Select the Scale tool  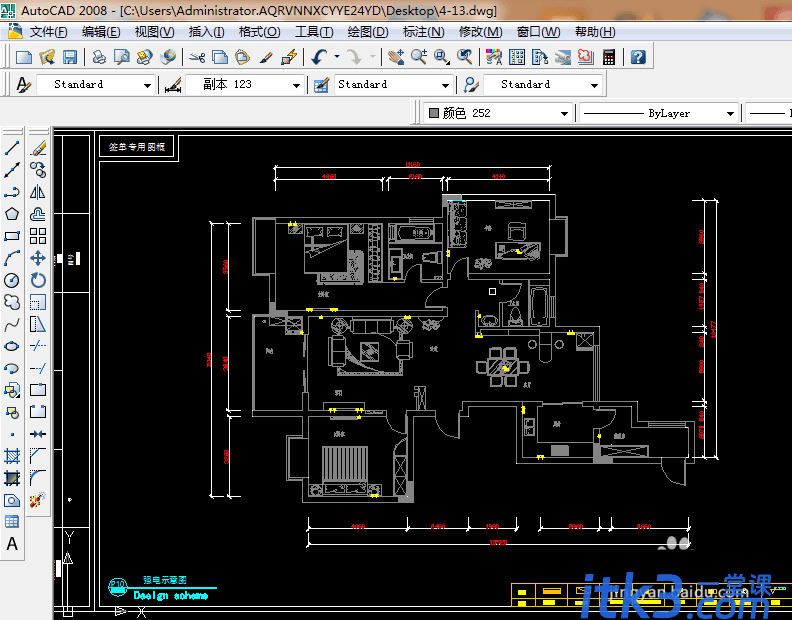coord(38,302)
